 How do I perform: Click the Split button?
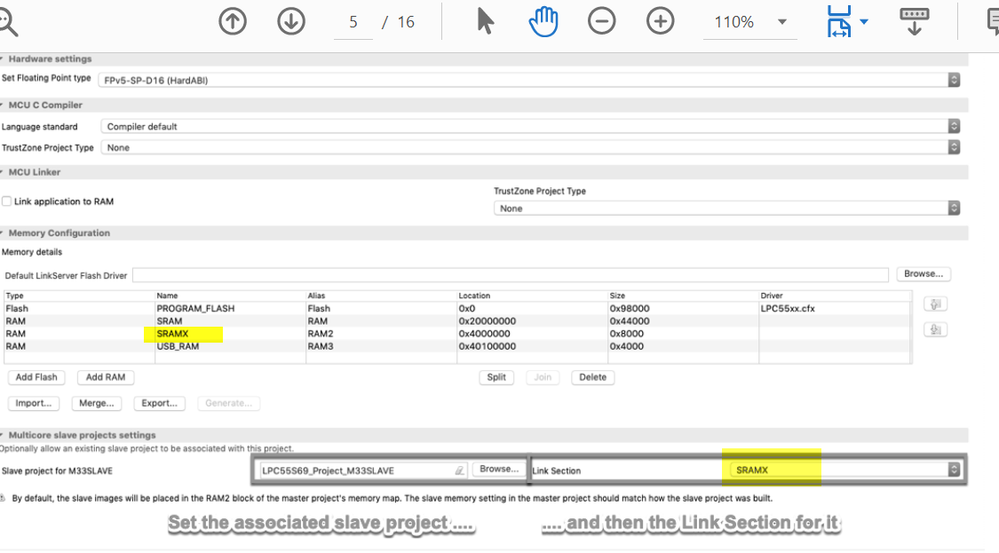[x=496, y=377]
